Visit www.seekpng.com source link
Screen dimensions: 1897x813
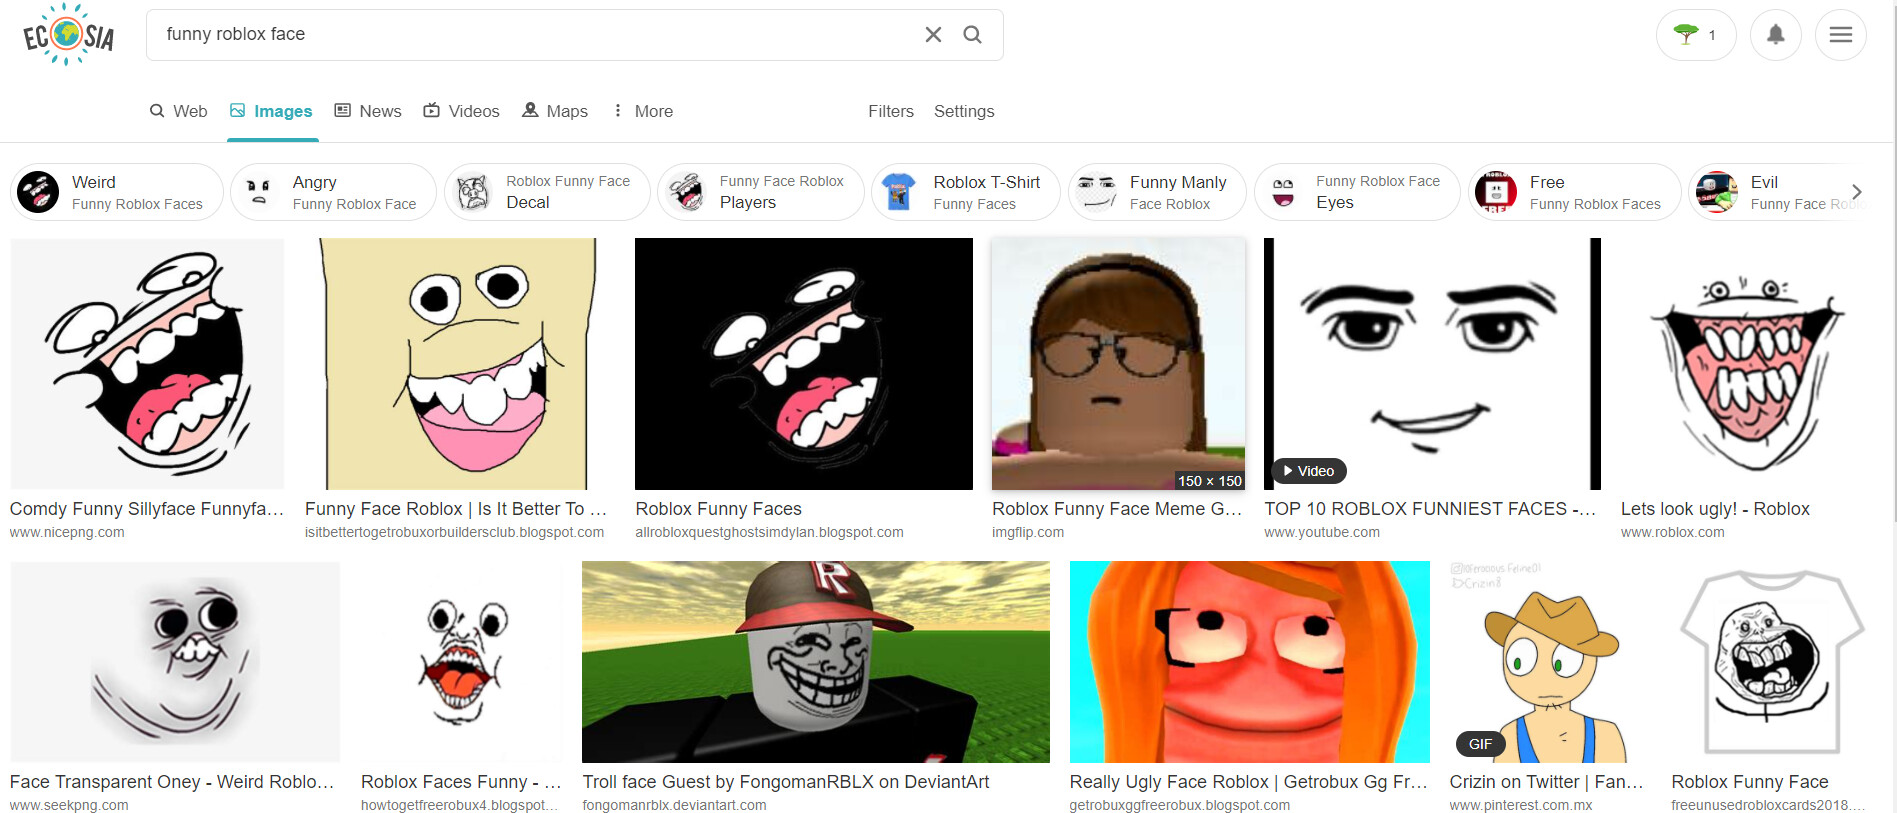tap(69, 805)
